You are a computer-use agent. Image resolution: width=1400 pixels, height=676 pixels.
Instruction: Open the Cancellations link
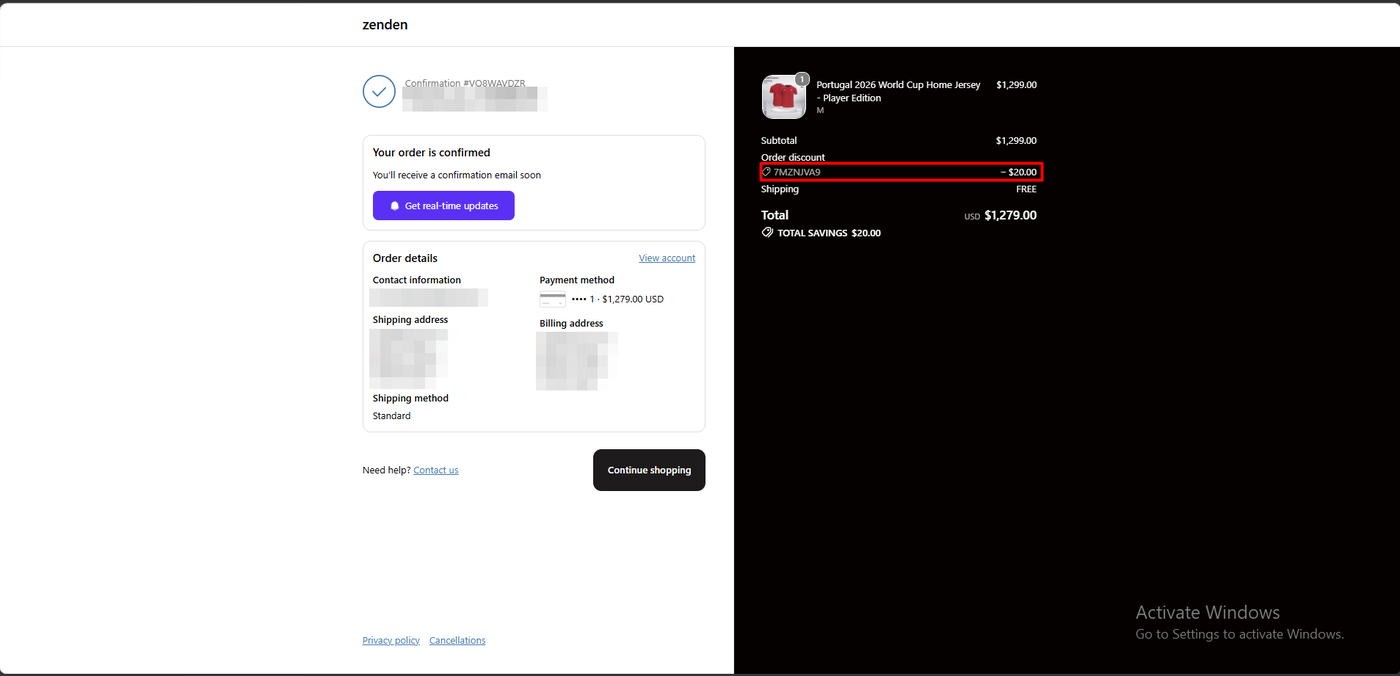pos(457,640)
